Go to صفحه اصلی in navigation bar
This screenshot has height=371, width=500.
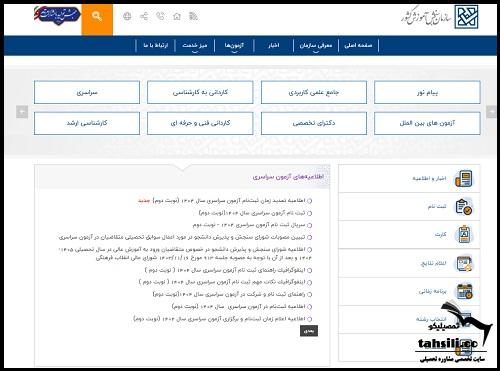click(x=358, y=45)
